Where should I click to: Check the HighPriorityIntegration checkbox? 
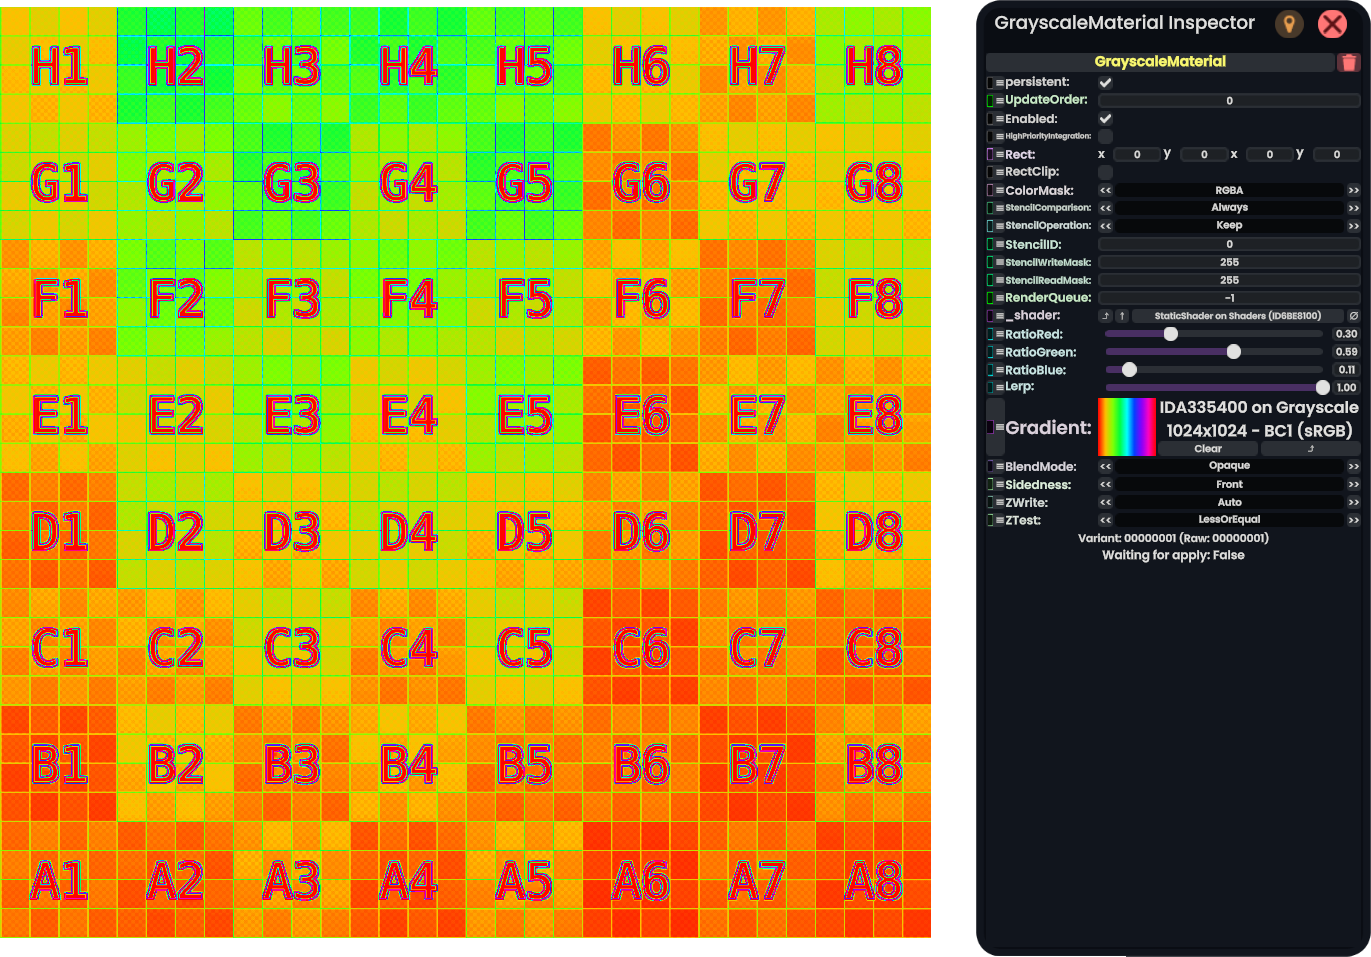(1105, 136)
